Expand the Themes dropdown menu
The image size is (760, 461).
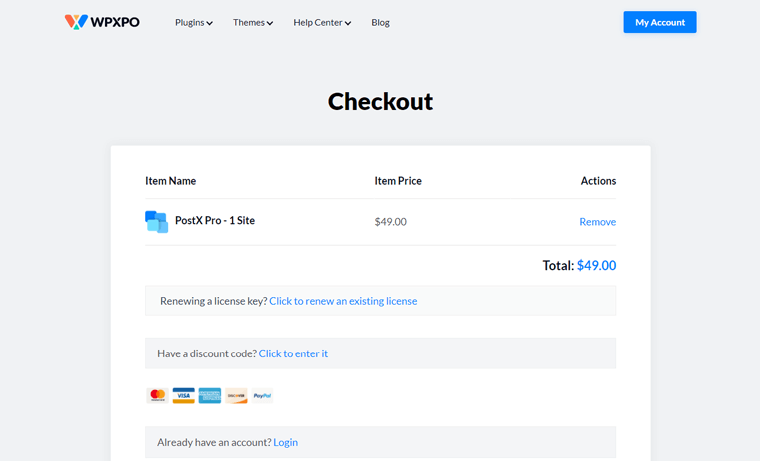tap(252, 22)
